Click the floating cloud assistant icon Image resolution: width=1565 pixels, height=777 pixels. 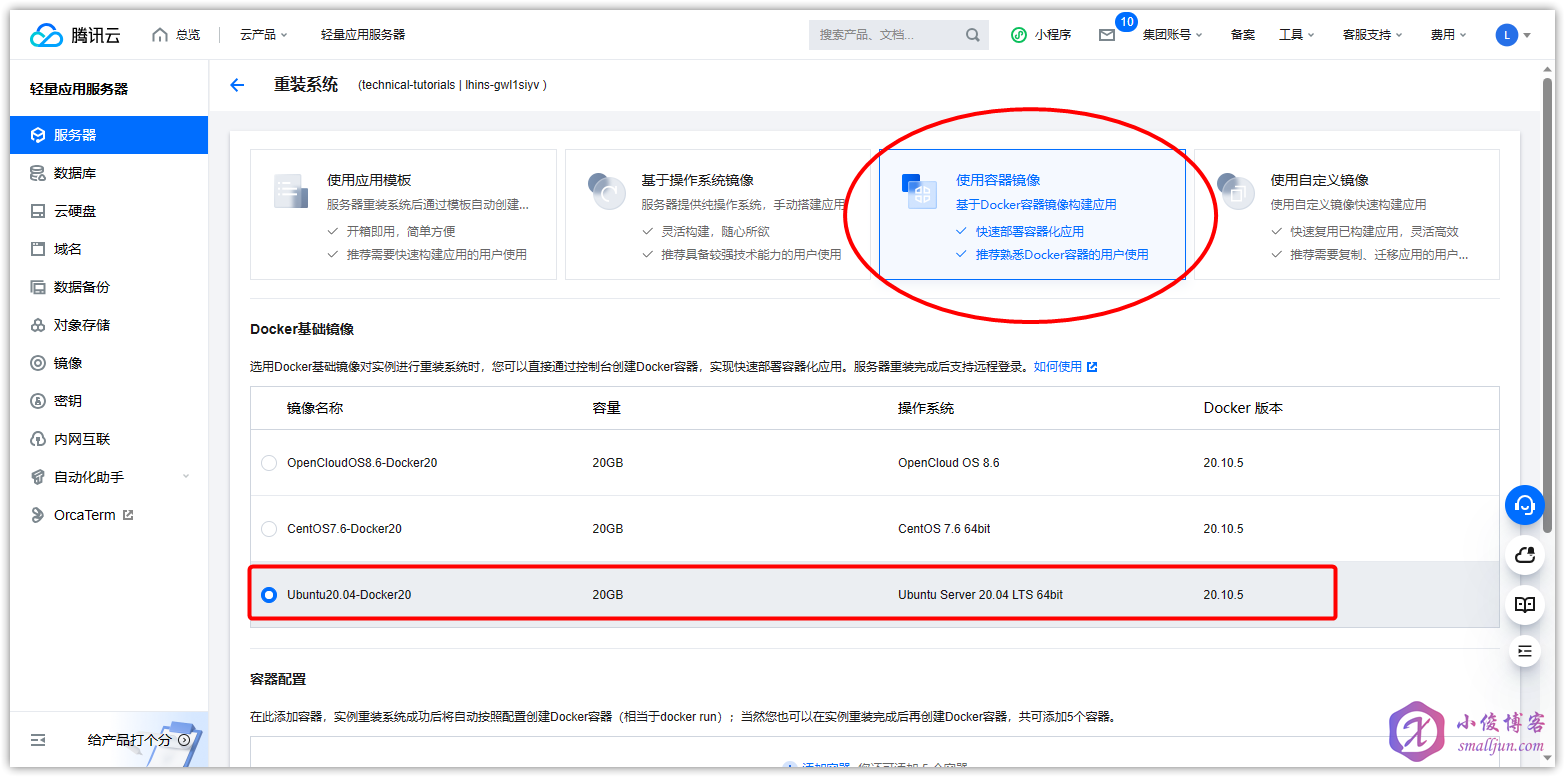tap(1525, 555)
